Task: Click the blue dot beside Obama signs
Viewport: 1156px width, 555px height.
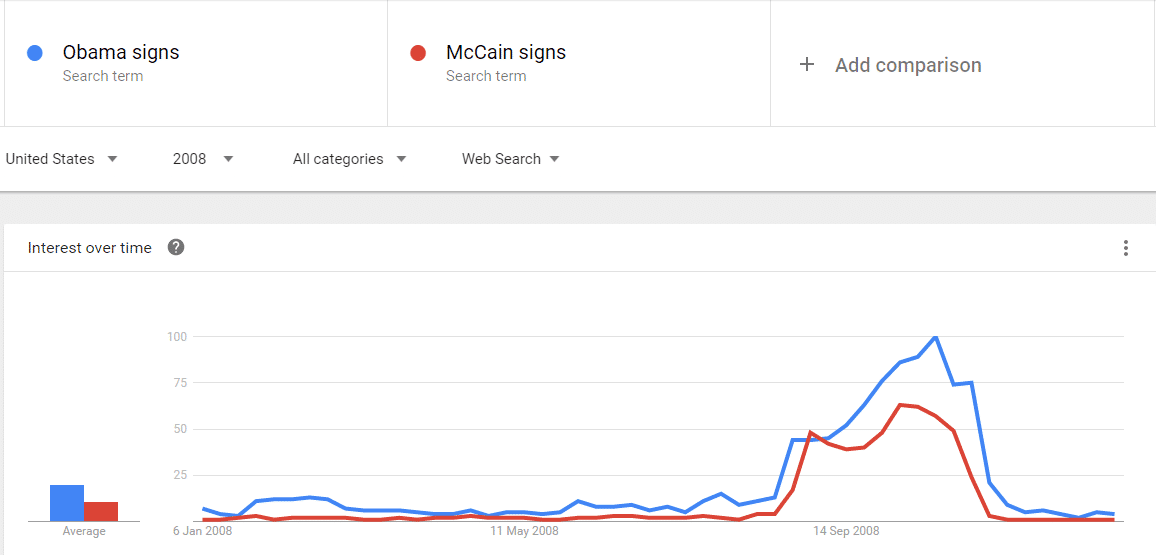Action: [34, 53]
